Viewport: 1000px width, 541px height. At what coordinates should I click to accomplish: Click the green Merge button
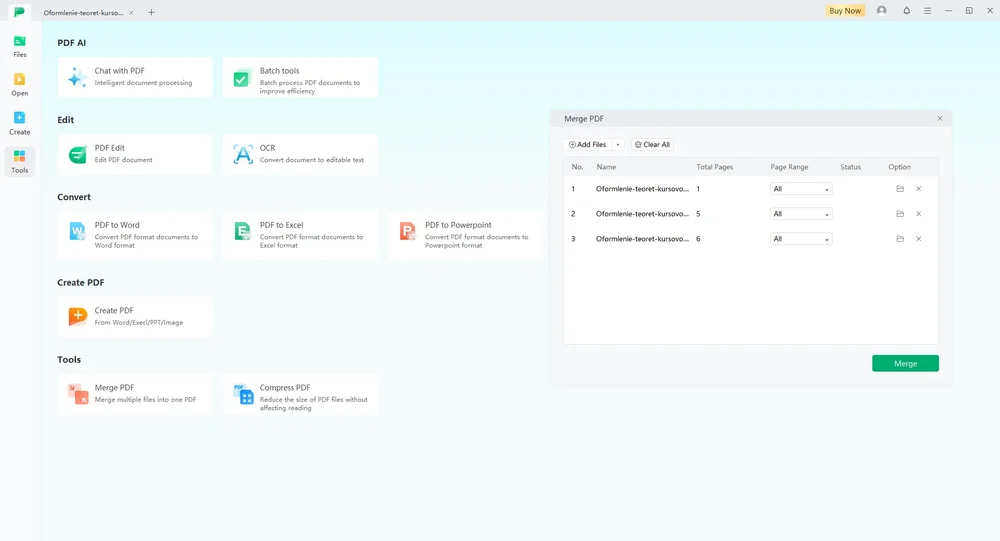pos(905,364)
